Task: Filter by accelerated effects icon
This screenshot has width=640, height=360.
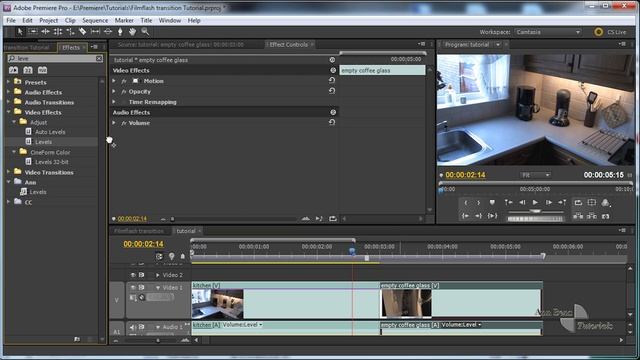Action: pos(13,70)
